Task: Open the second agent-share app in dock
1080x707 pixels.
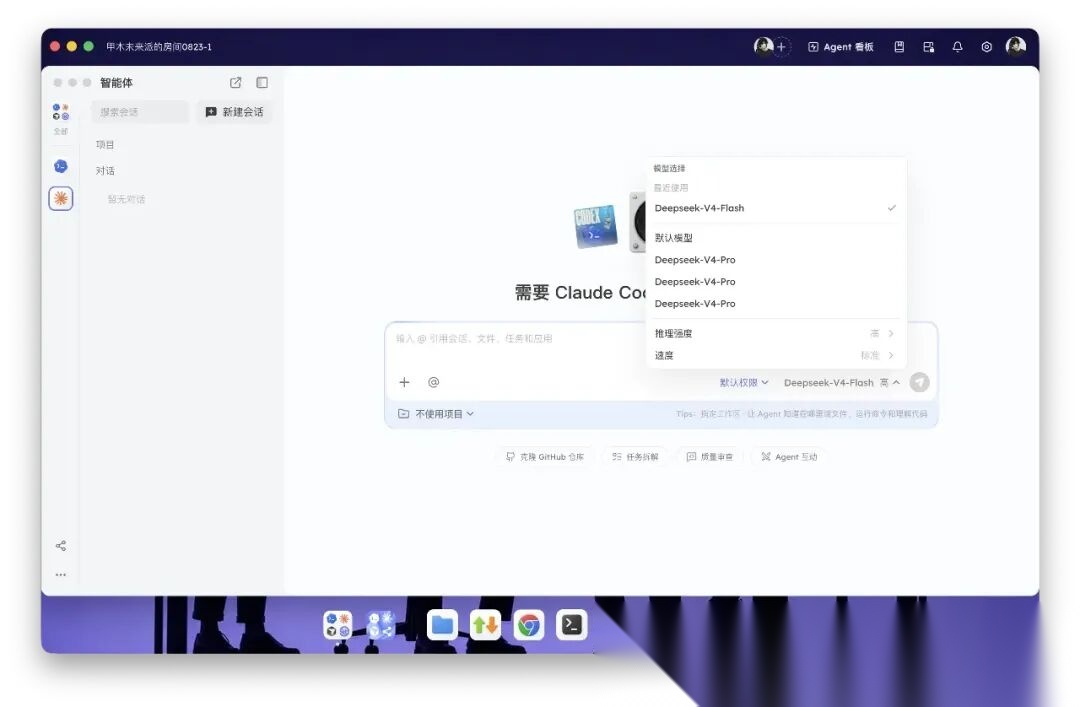Action: click(x=381, y=625)
